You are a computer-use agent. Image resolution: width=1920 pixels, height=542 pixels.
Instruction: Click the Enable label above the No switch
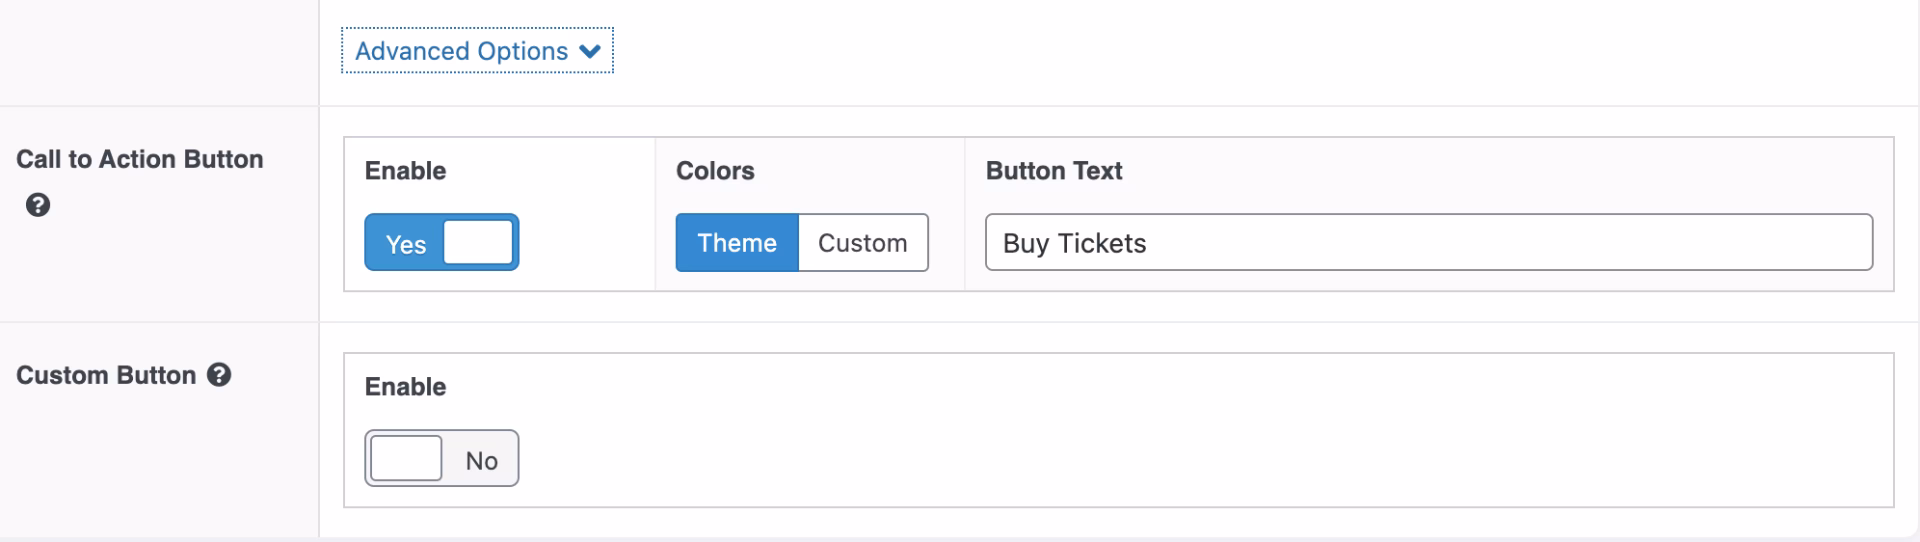(405, 387)
